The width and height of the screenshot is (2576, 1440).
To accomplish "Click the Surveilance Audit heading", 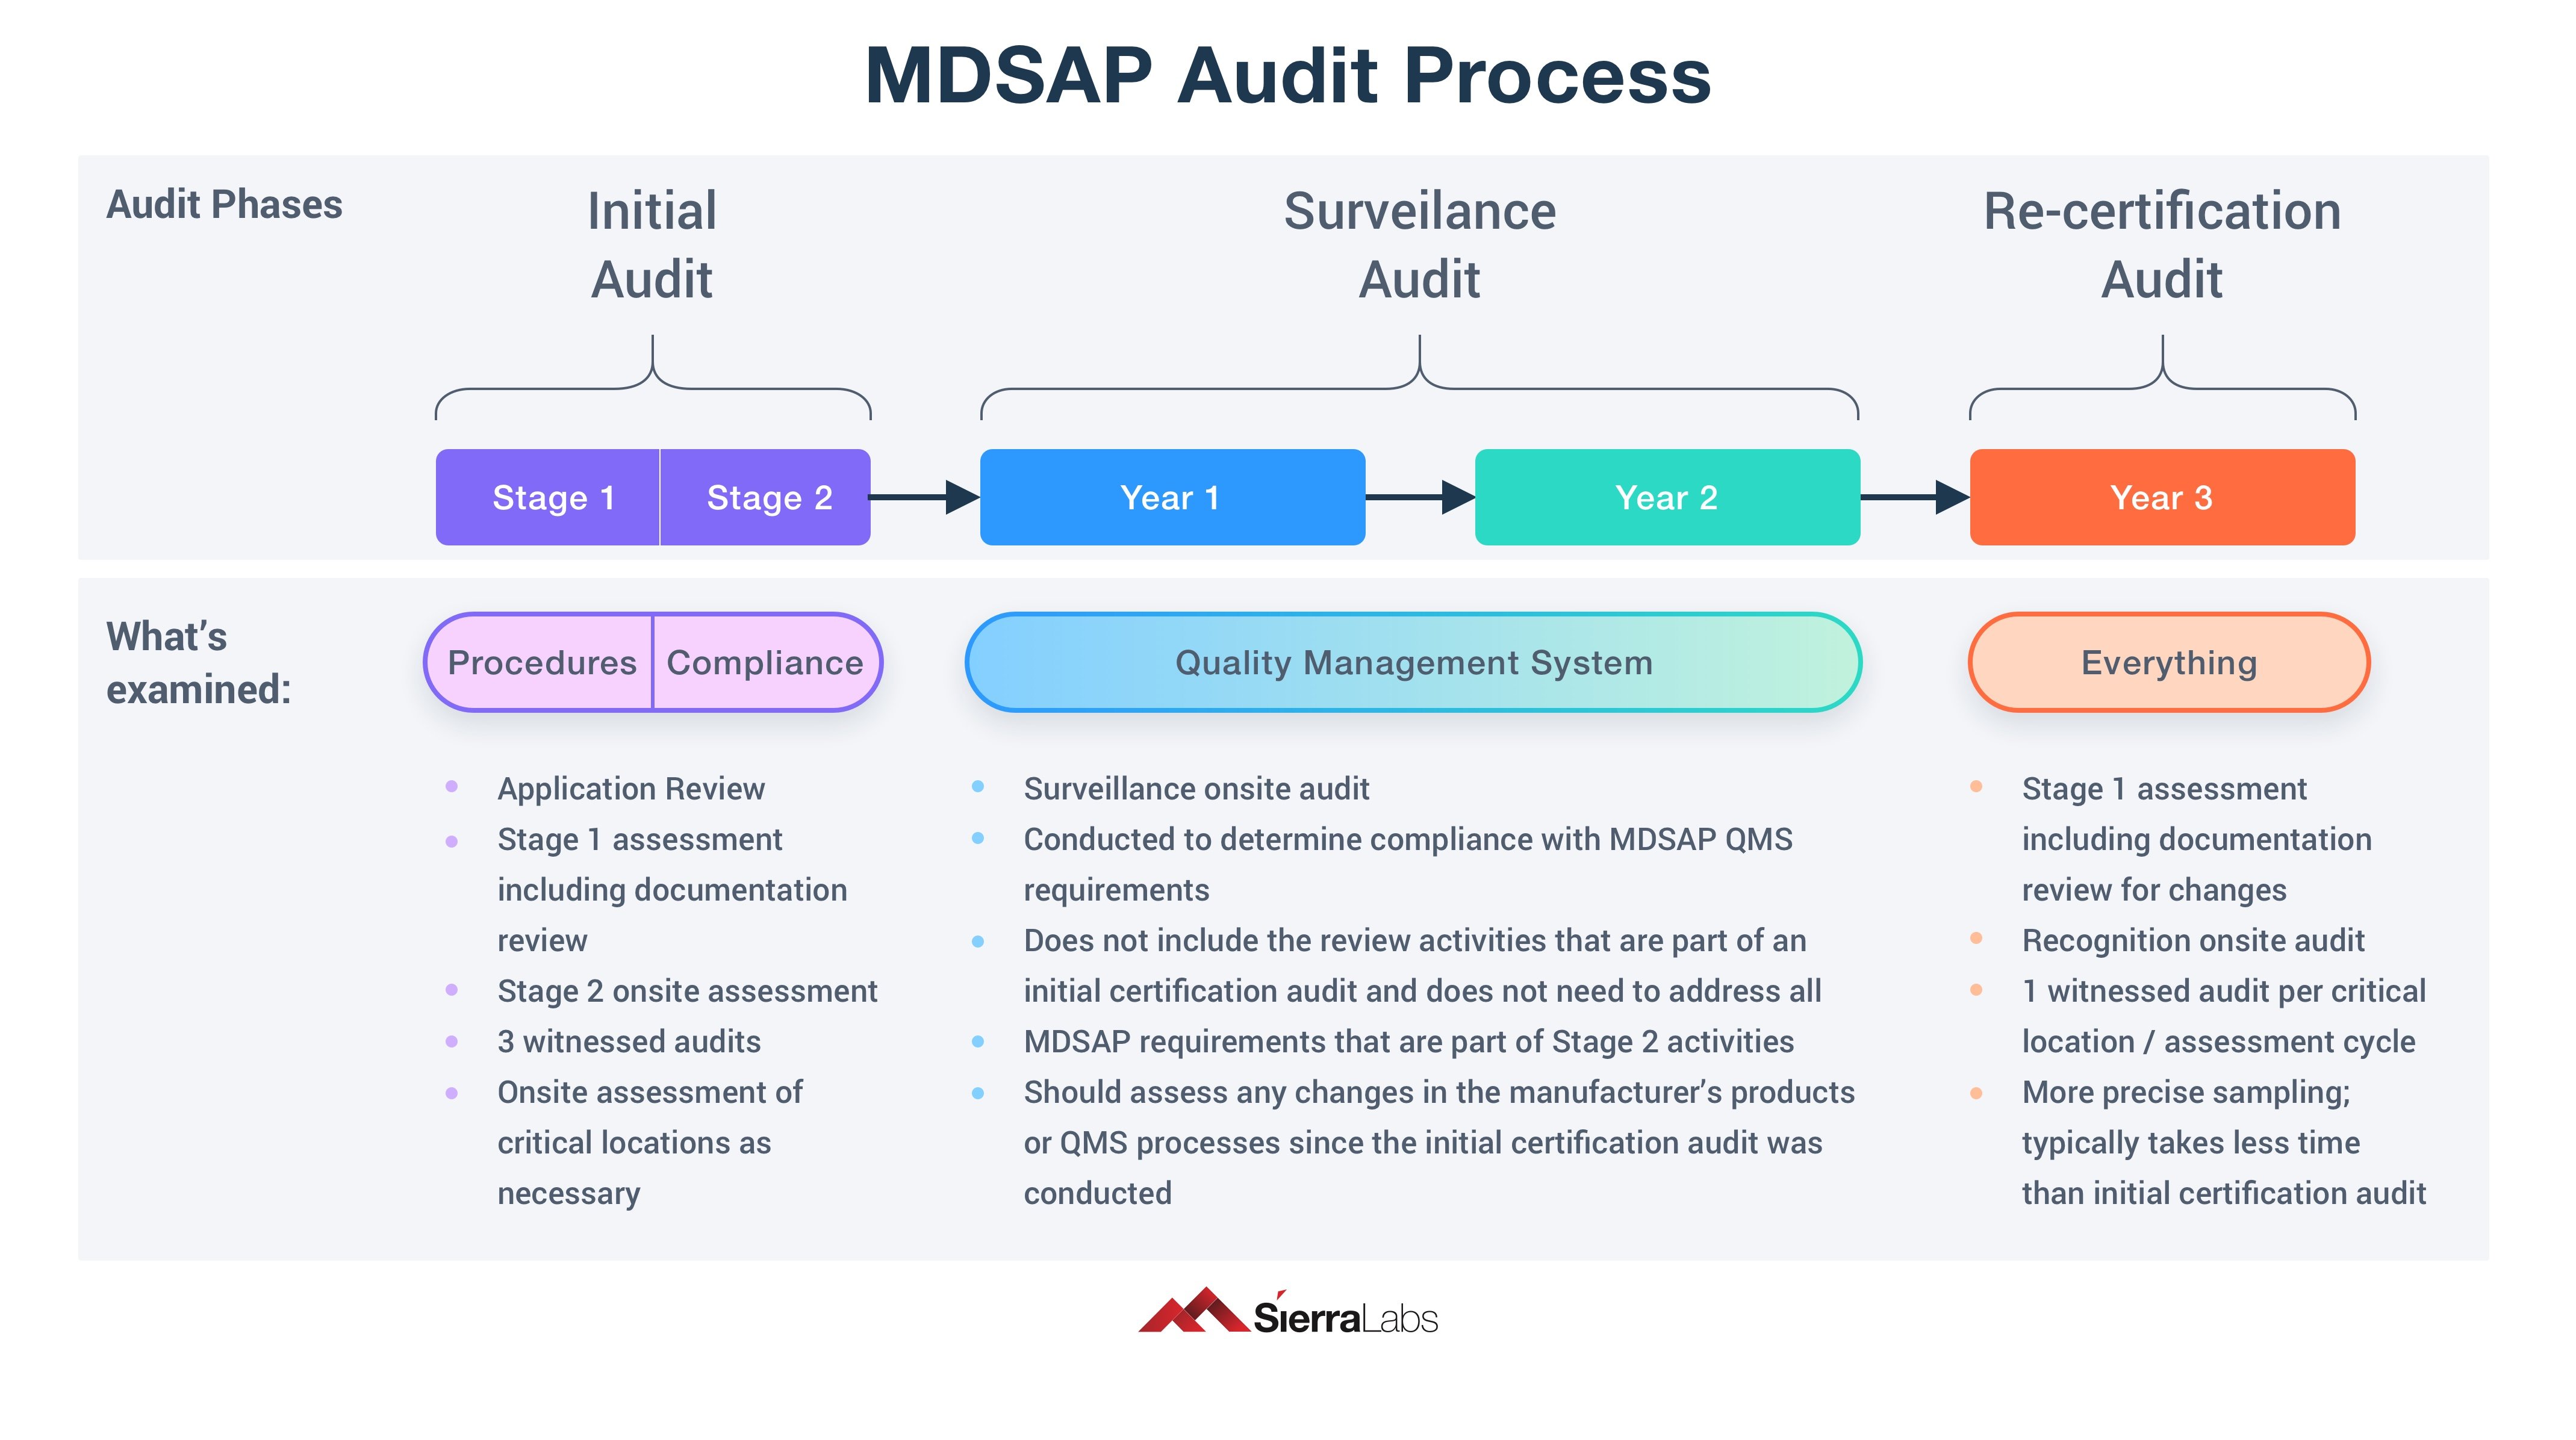I will (1419, 245).
